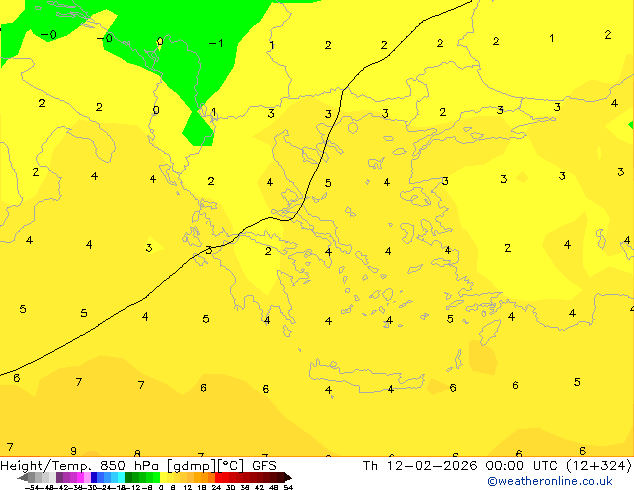Select the dark blue legend swatch
634x490 pixels.
pyautogui.click(x=94, y=477)
